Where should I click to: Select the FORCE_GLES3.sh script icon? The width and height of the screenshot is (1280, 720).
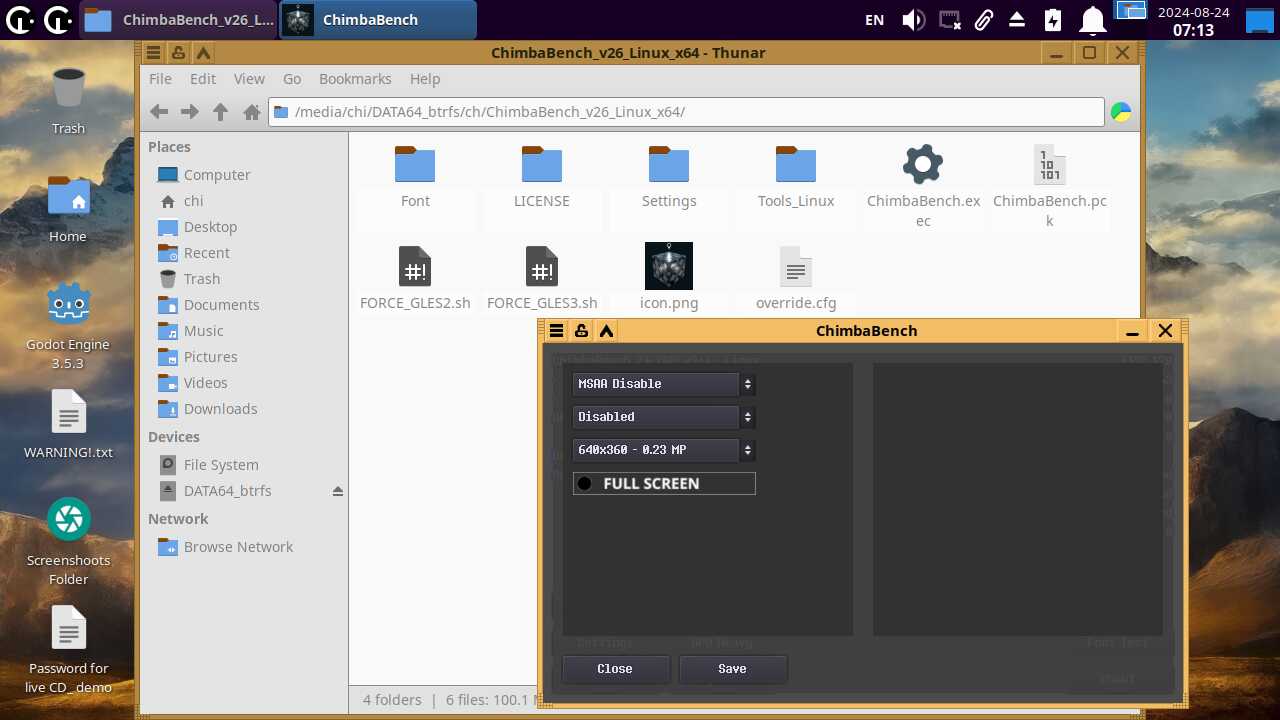coord(542,266)
